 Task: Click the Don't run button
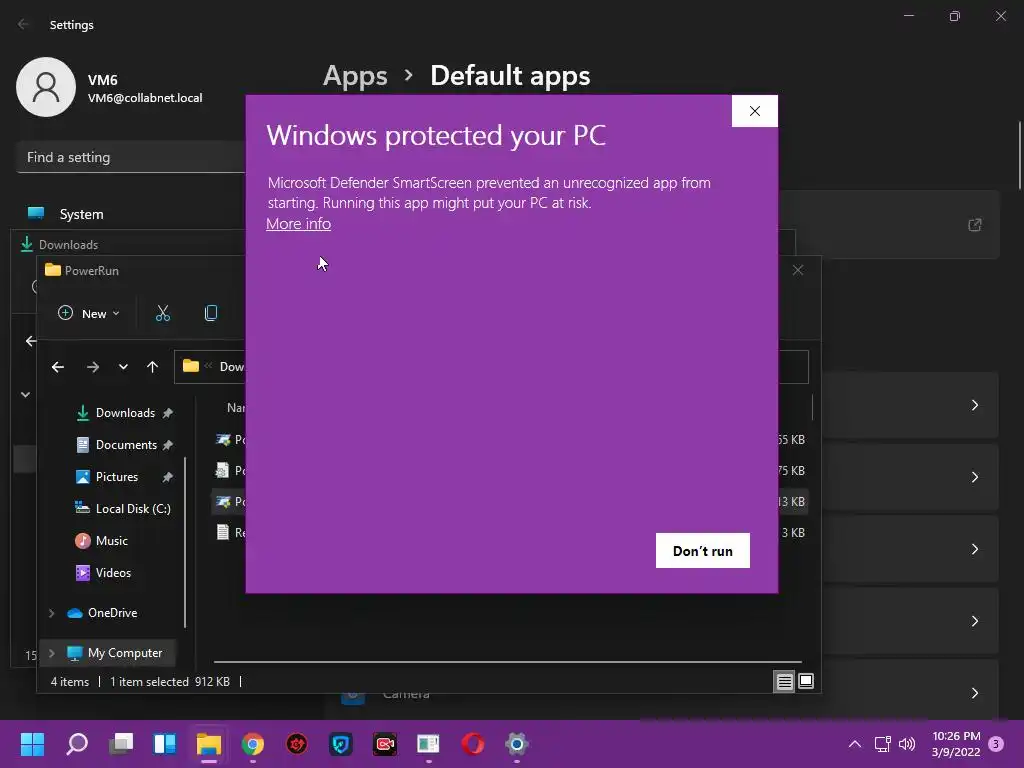[x=703, y=551]
